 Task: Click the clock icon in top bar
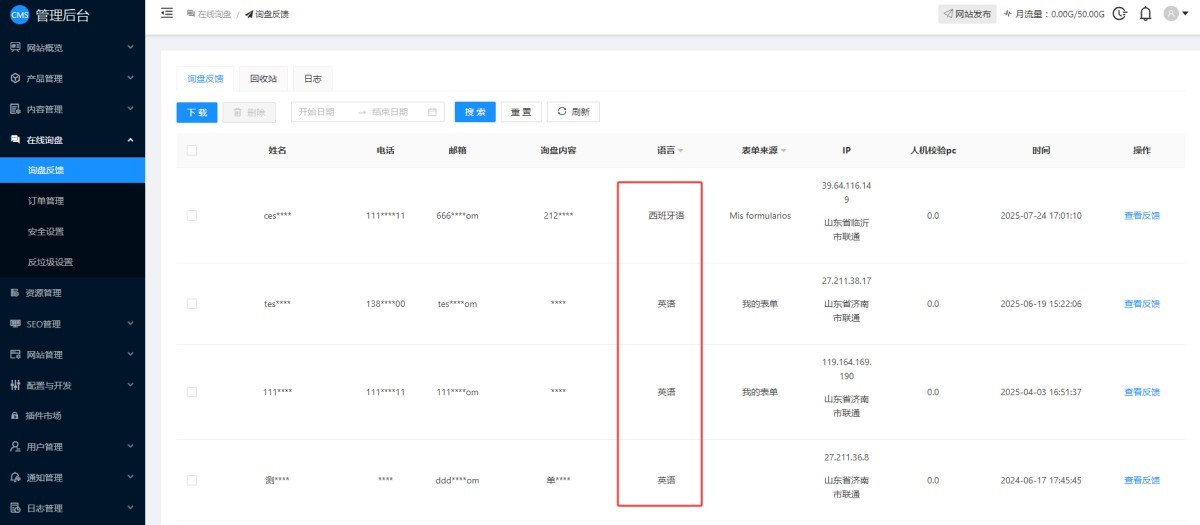1119,14
